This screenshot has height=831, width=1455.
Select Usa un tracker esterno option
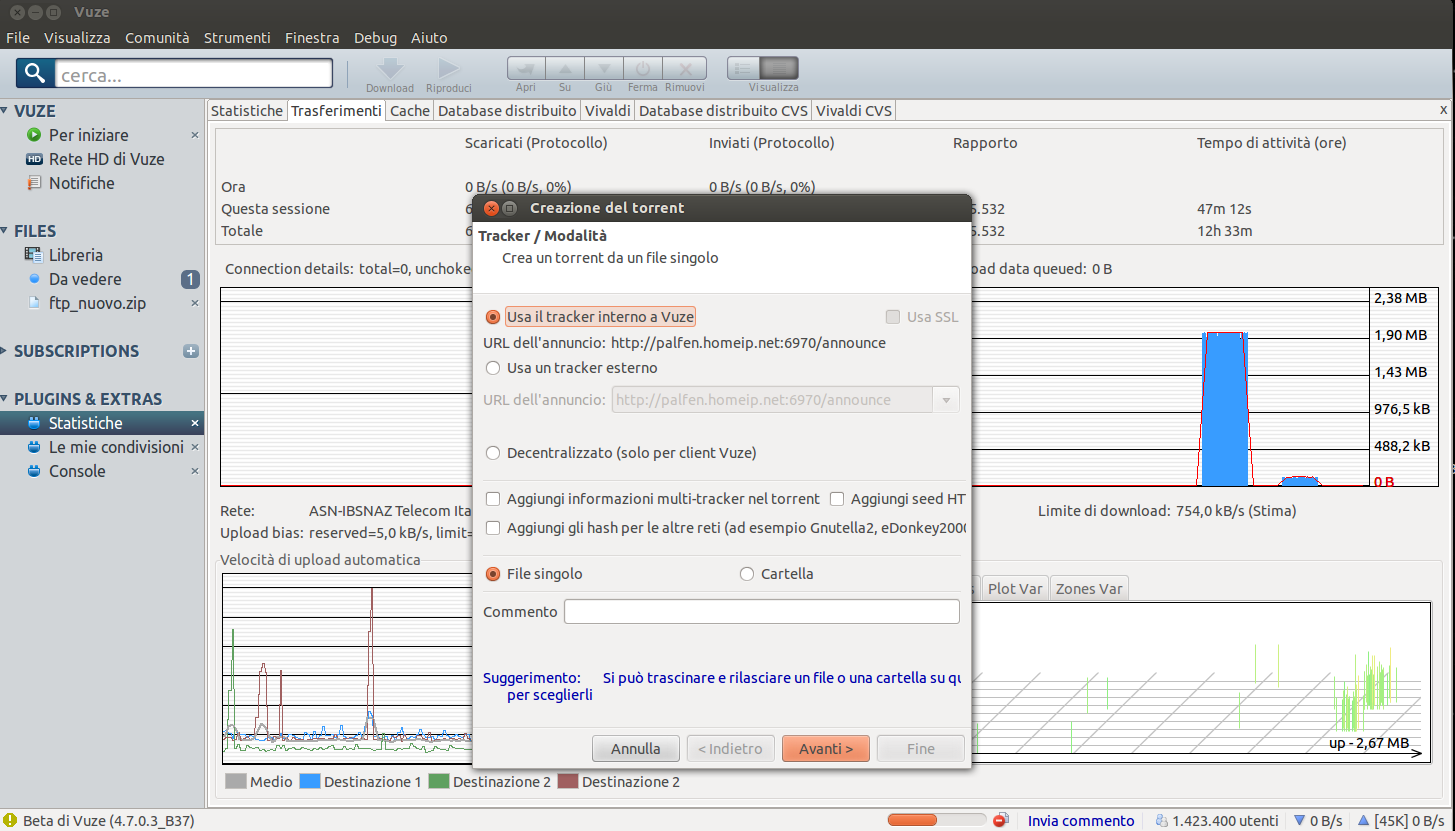click(x=492, y=368)
